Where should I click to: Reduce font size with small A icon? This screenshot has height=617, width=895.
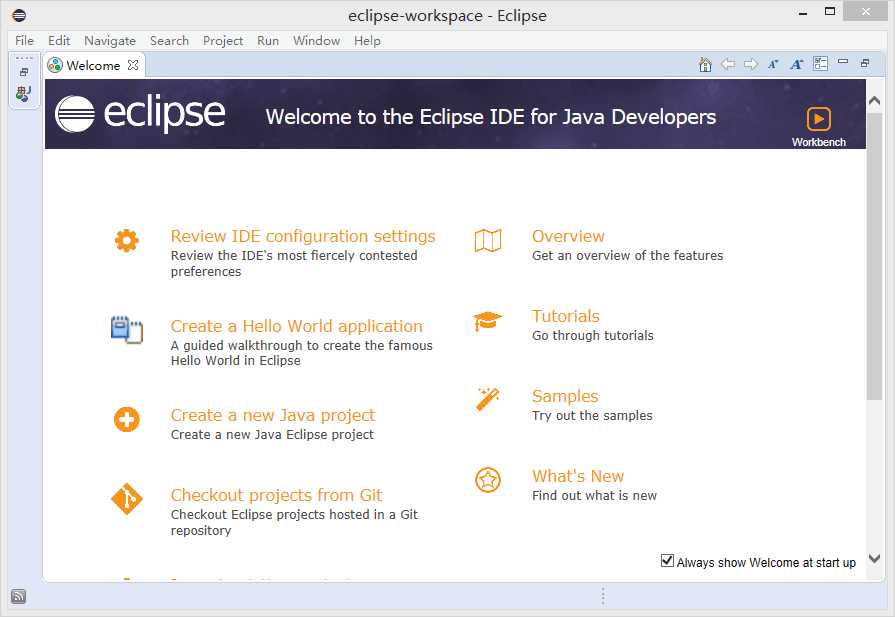tap(773, 64)
